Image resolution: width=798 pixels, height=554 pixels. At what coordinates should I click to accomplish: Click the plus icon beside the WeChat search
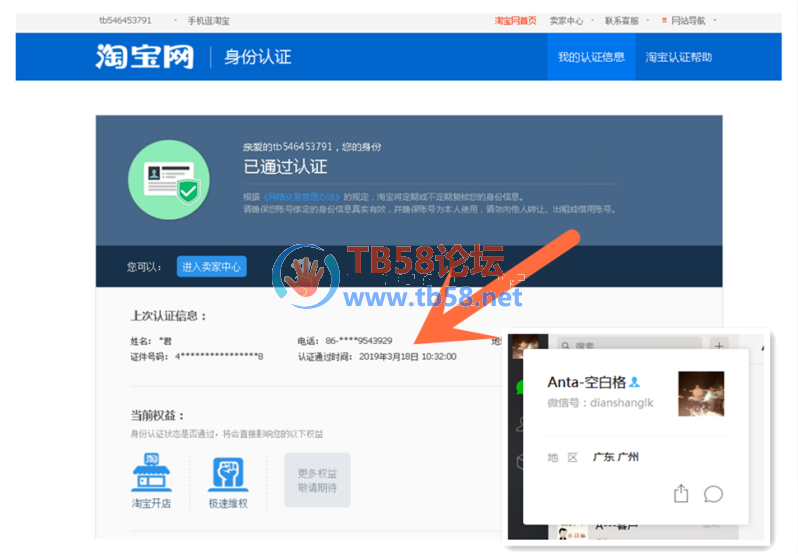(718, 346)
